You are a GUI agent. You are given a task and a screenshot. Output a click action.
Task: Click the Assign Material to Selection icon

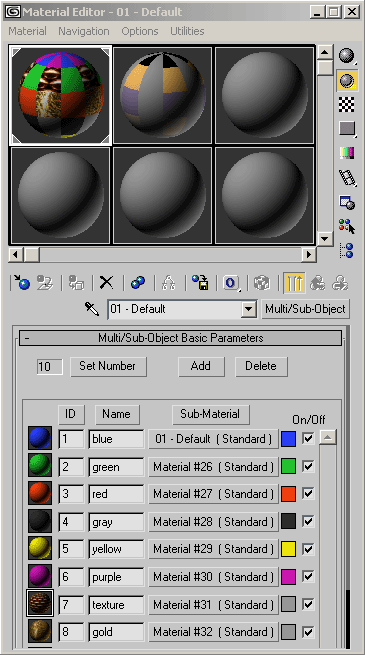[x=77, y=283]
